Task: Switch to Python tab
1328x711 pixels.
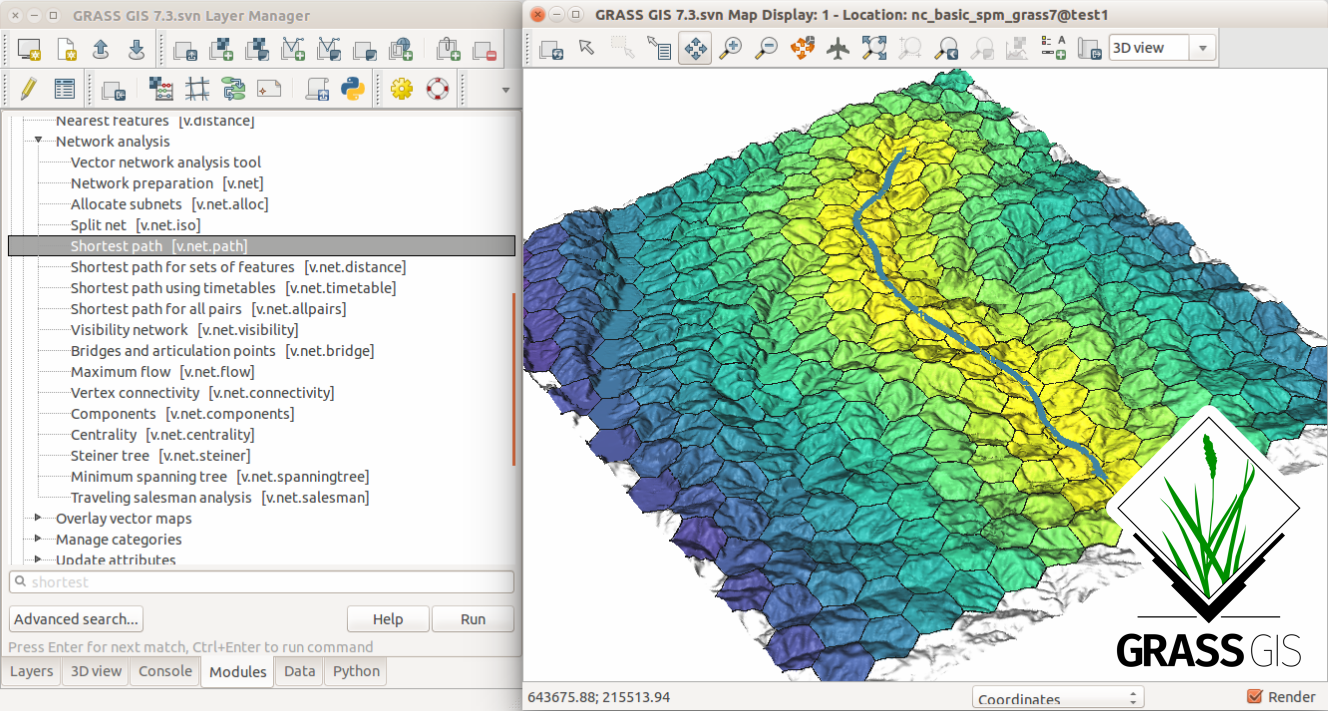Action: (356, 671)
